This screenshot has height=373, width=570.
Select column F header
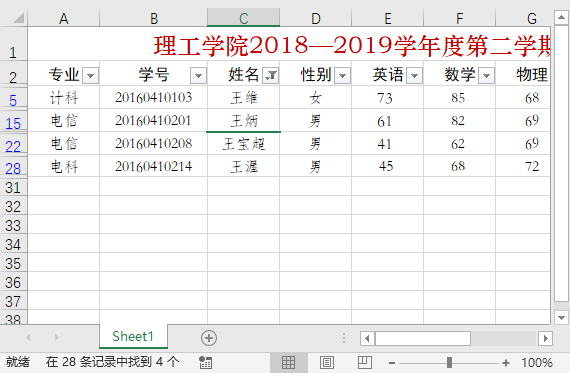459,18
